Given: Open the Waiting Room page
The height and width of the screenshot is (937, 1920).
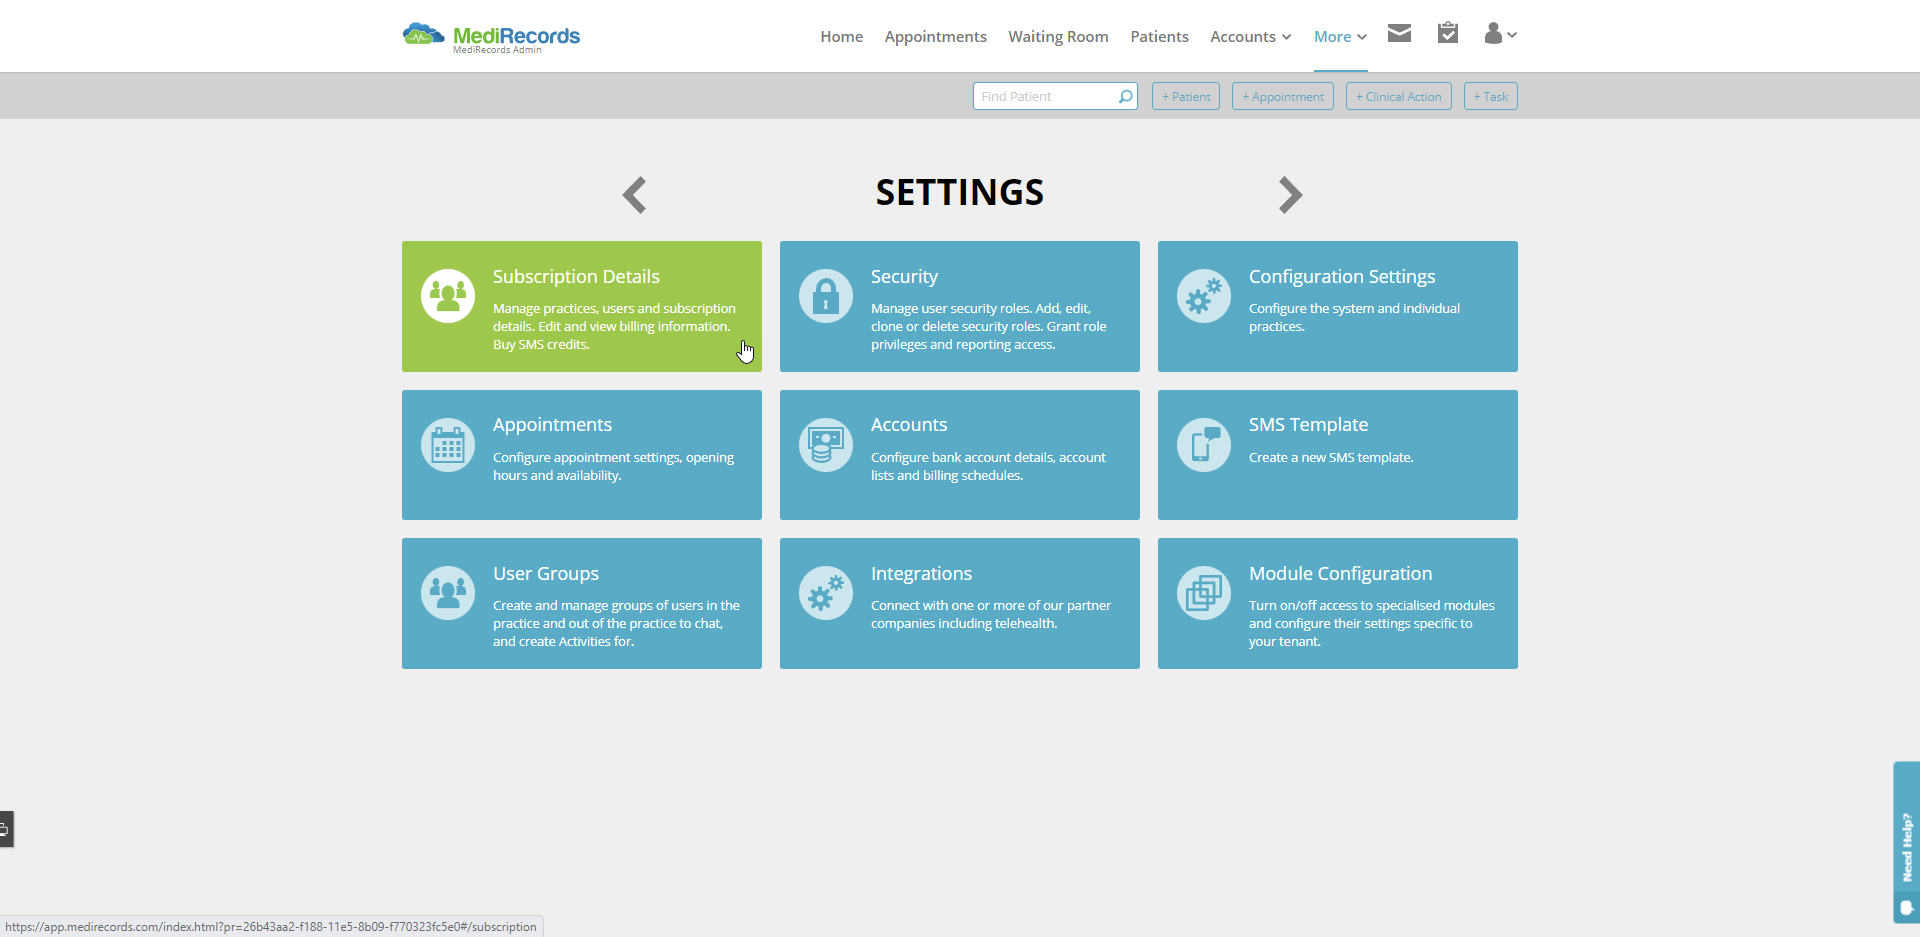Looking at the screenshot, I should coord(1058,37).
